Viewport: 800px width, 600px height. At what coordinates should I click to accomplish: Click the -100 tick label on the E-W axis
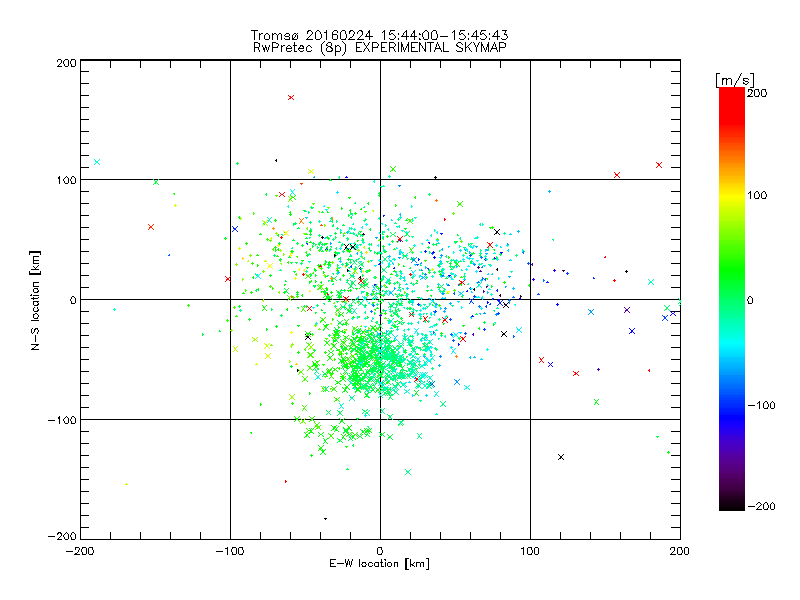point(230,551)
